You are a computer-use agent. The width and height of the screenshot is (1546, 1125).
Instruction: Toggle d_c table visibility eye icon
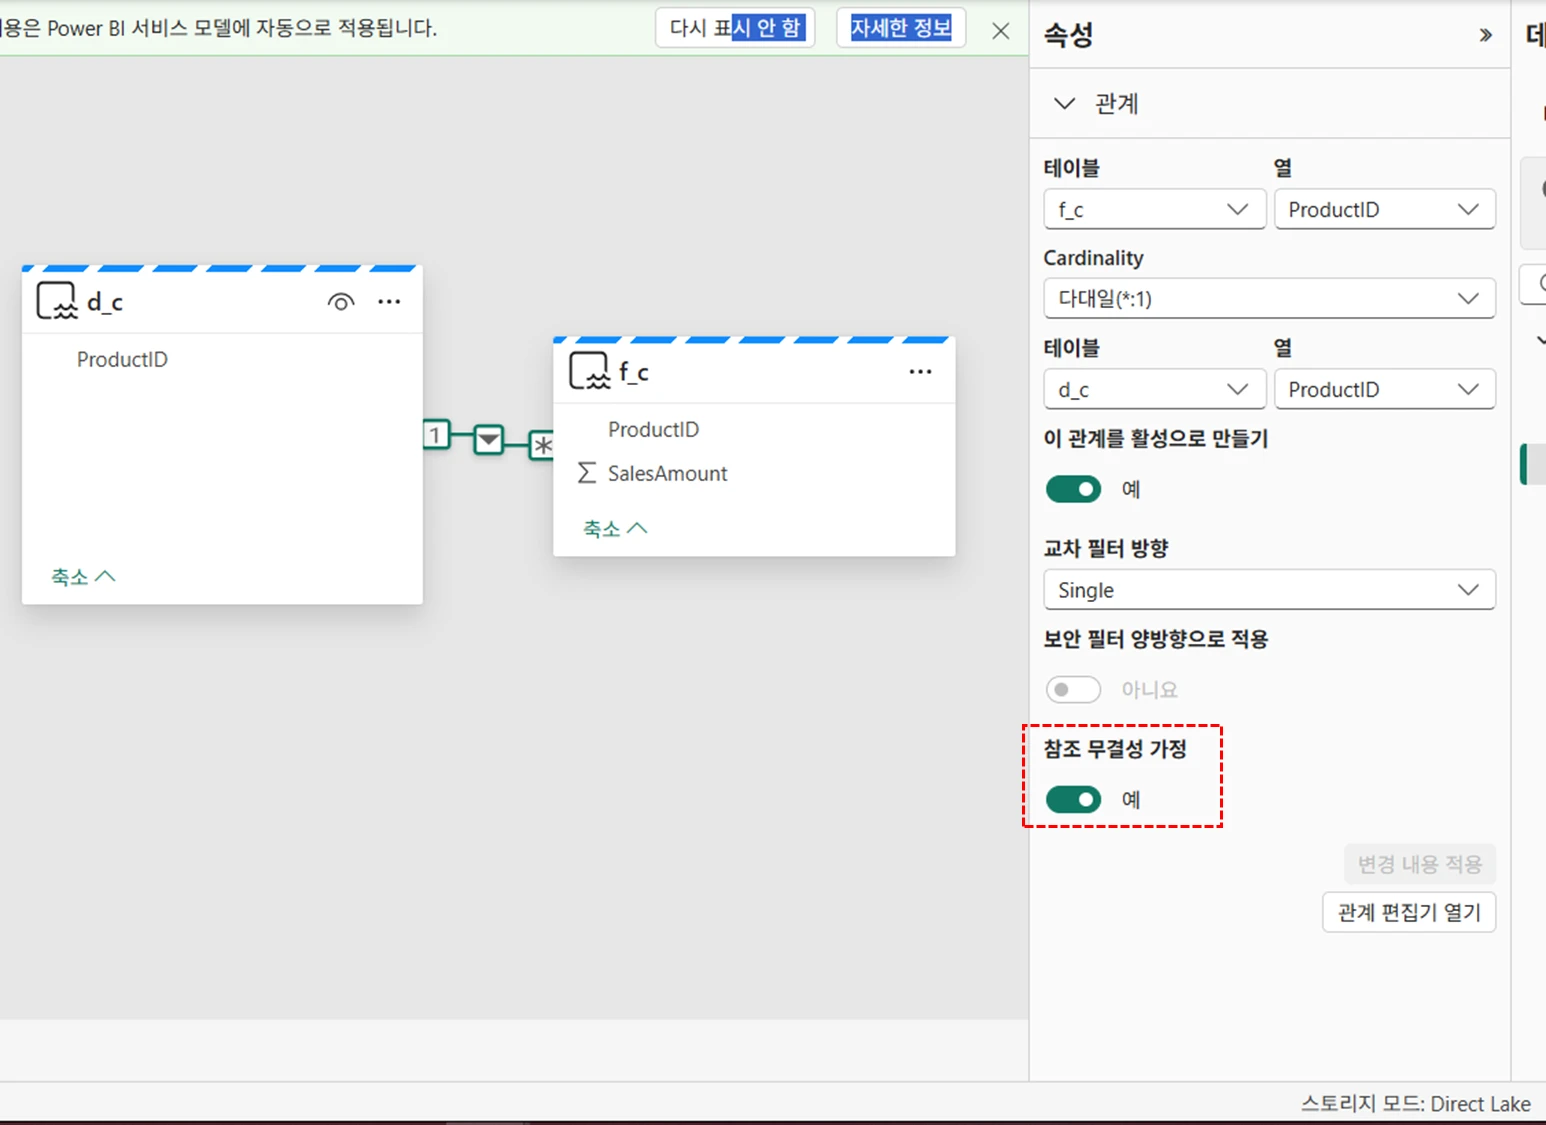click(341, 302)
